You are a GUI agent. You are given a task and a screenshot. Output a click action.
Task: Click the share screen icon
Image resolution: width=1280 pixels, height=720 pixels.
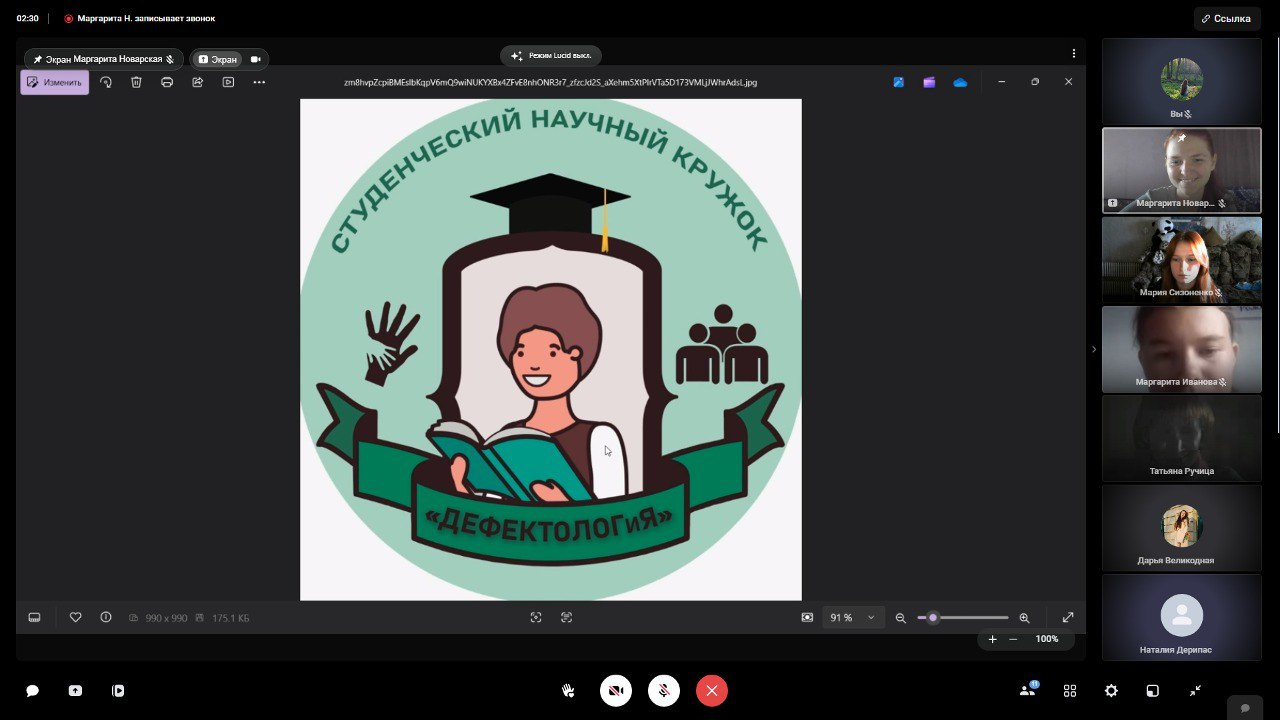(75, 691)
